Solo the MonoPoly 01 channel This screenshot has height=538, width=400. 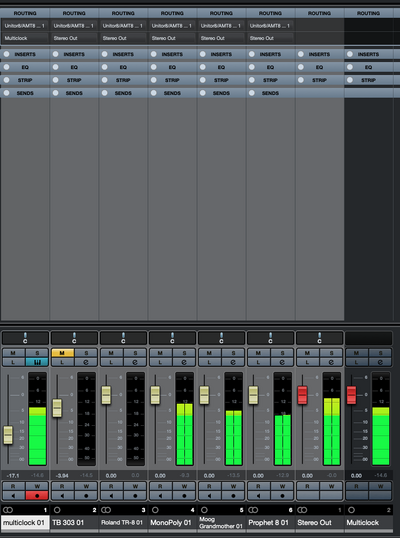(x=184, y=353)
